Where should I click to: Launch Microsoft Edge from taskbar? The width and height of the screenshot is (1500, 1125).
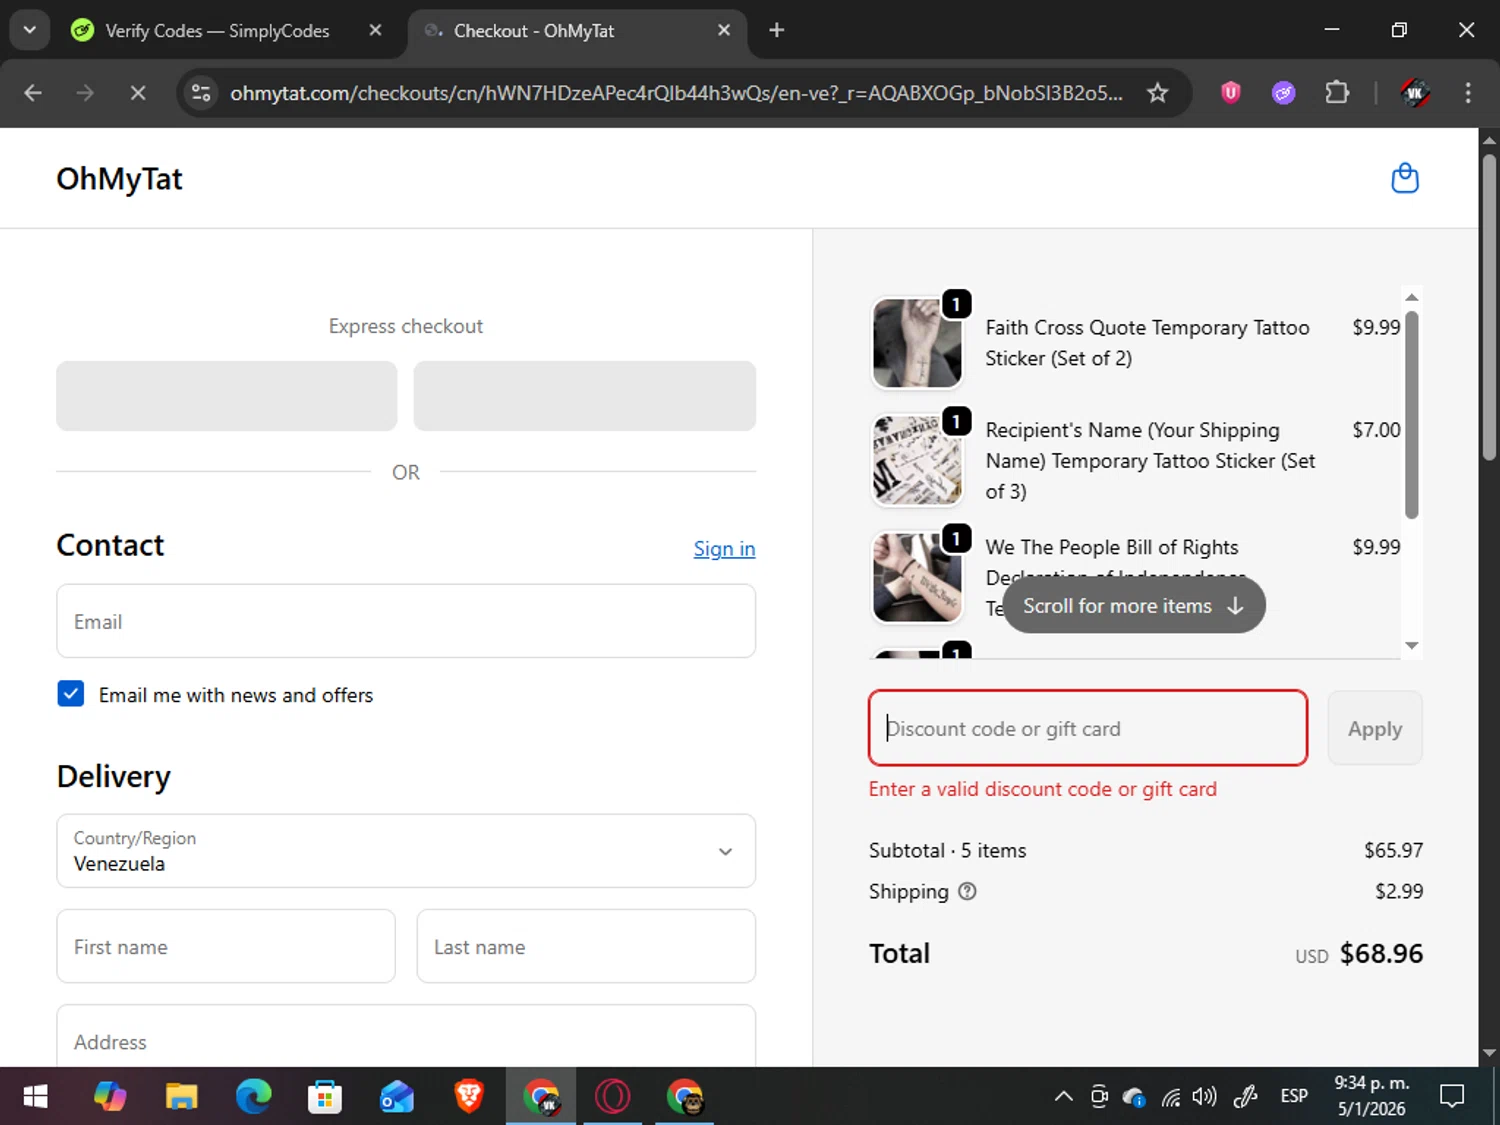[253, 1097]
